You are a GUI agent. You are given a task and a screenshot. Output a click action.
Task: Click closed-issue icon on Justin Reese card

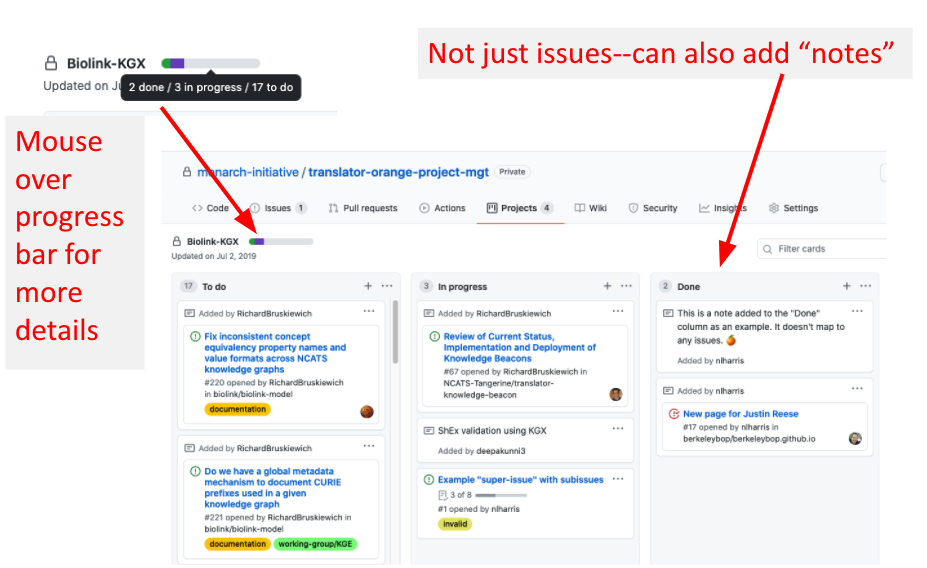pos(674,414)
